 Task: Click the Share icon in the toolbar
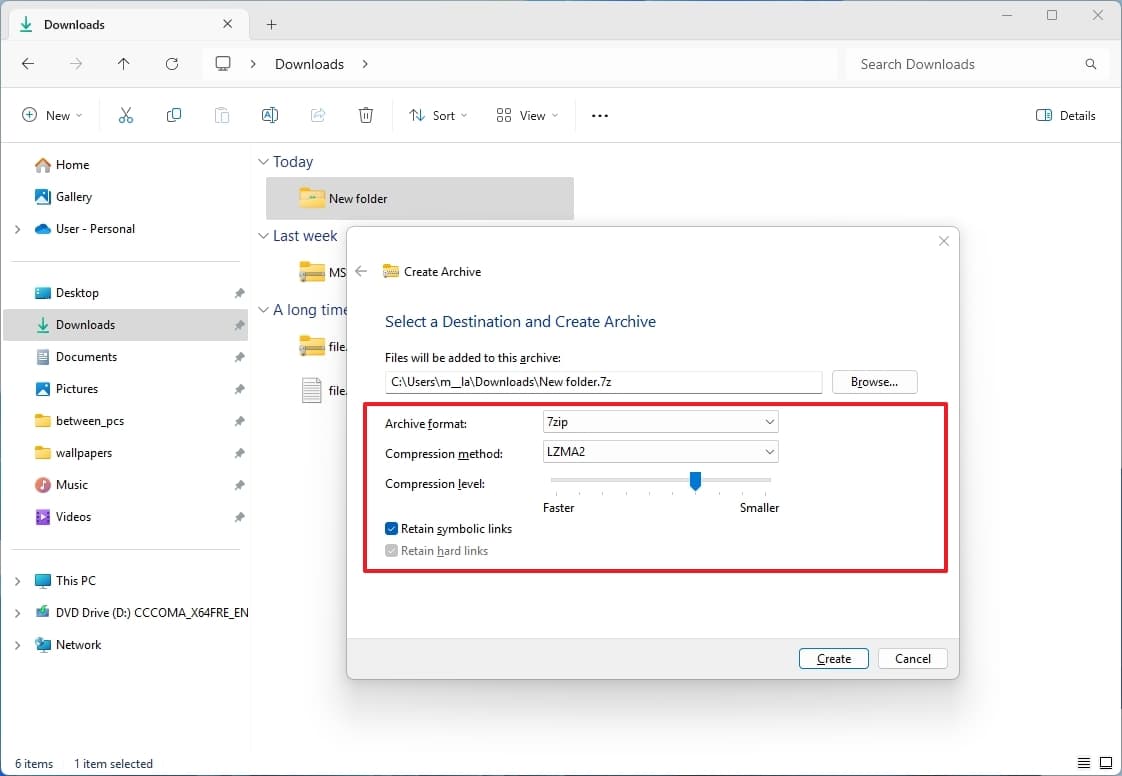click(317, 115)
